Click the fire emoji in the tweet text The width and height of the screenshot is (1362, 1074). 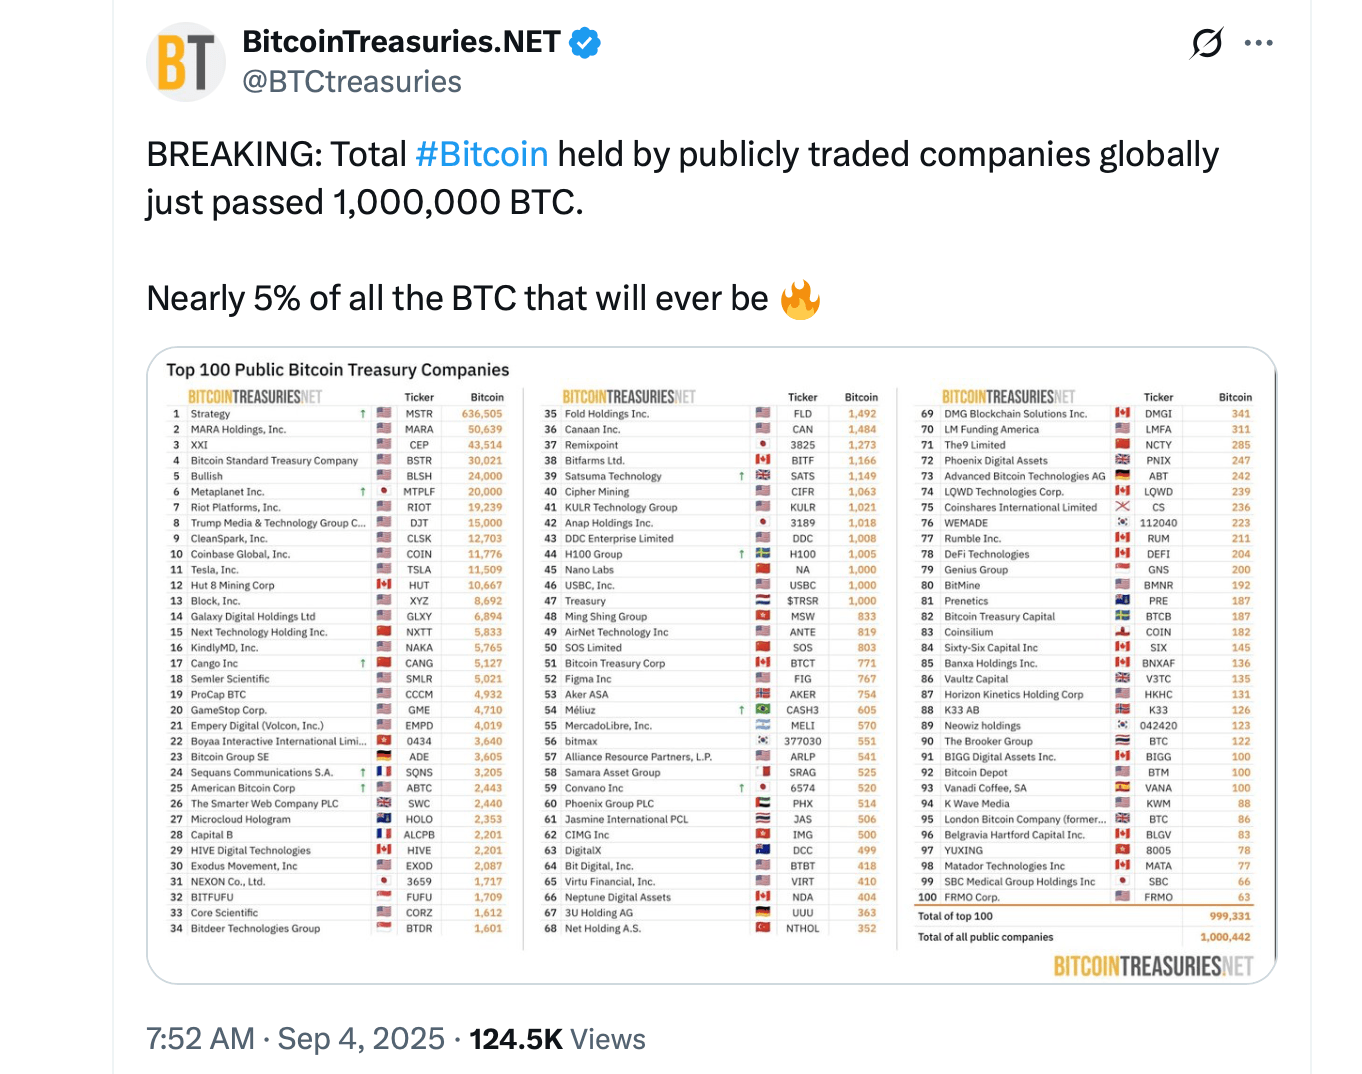(x=799, y=297)
